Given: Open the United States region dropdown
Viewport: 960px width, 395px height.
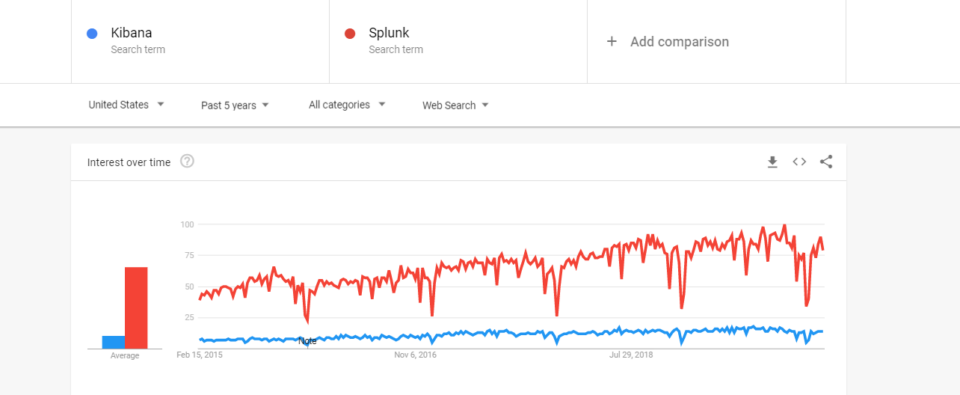Looking at the screenshot, I should point(126,105).
